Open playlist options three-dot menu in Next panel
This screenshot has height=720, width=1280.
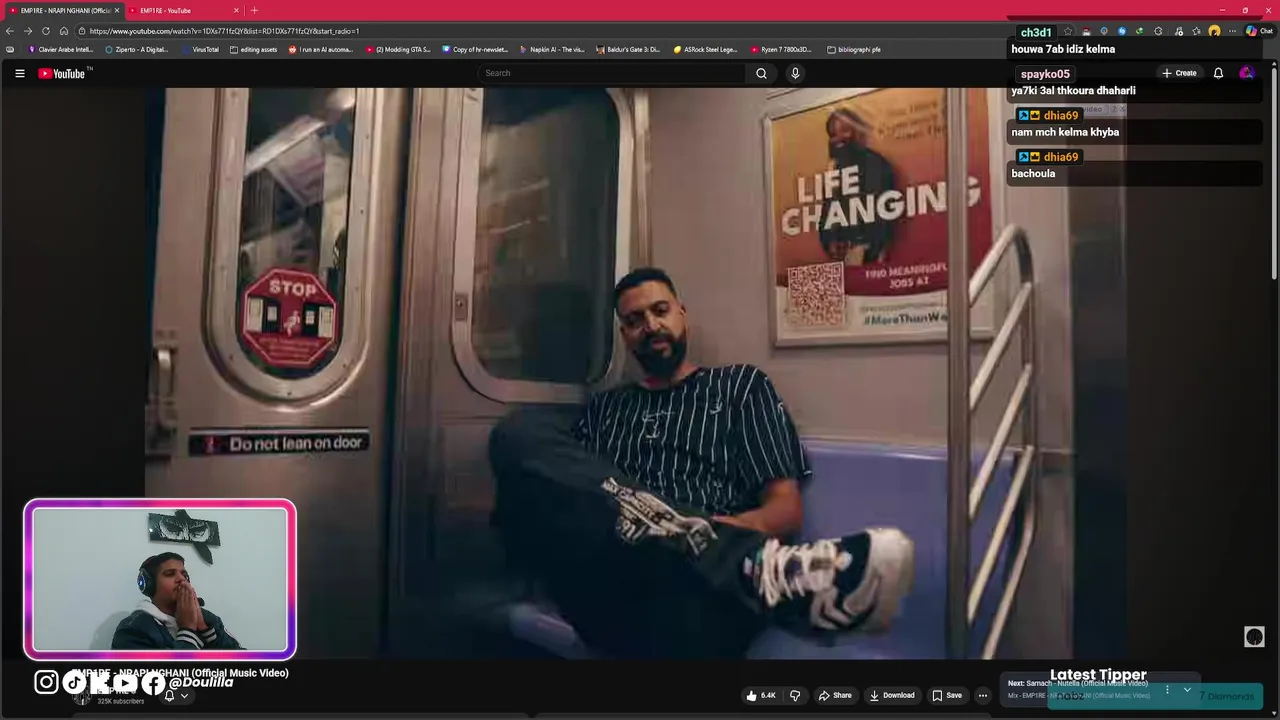tap(1166, 689)
